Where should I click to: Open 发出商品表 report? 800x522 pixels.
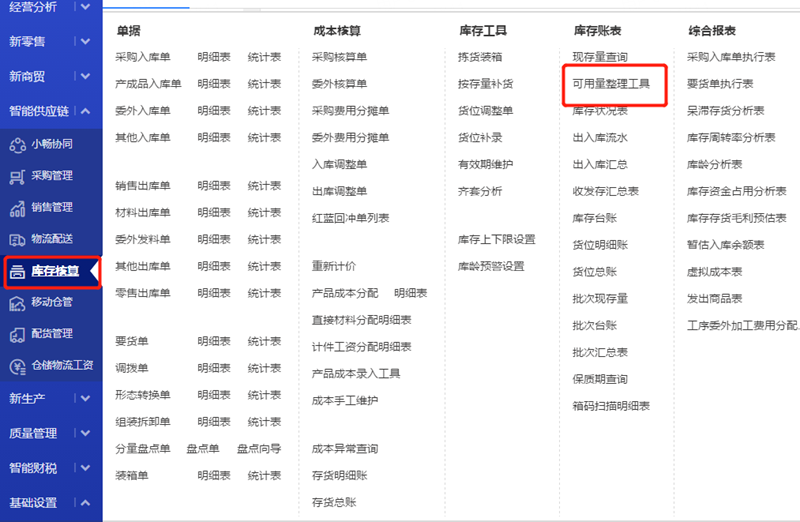coord(714,299)
